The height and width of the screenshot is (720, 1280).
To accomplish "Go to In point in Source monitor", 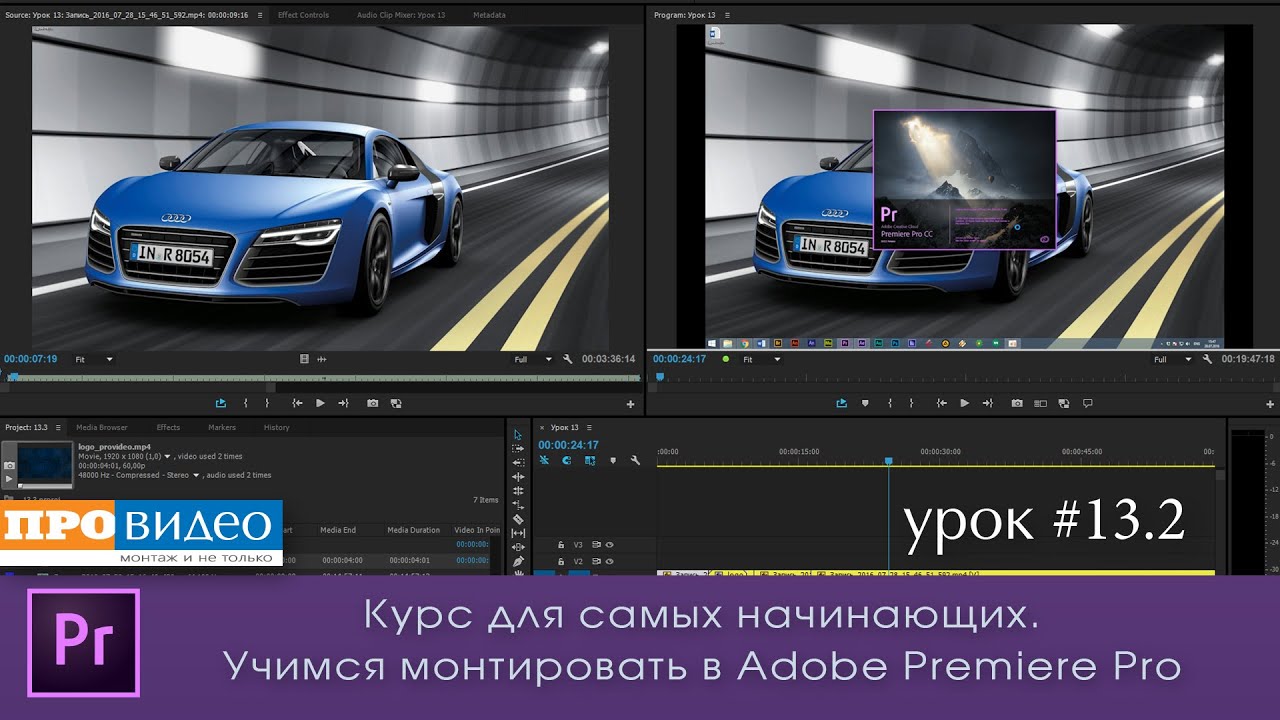I will pos(297,403).
